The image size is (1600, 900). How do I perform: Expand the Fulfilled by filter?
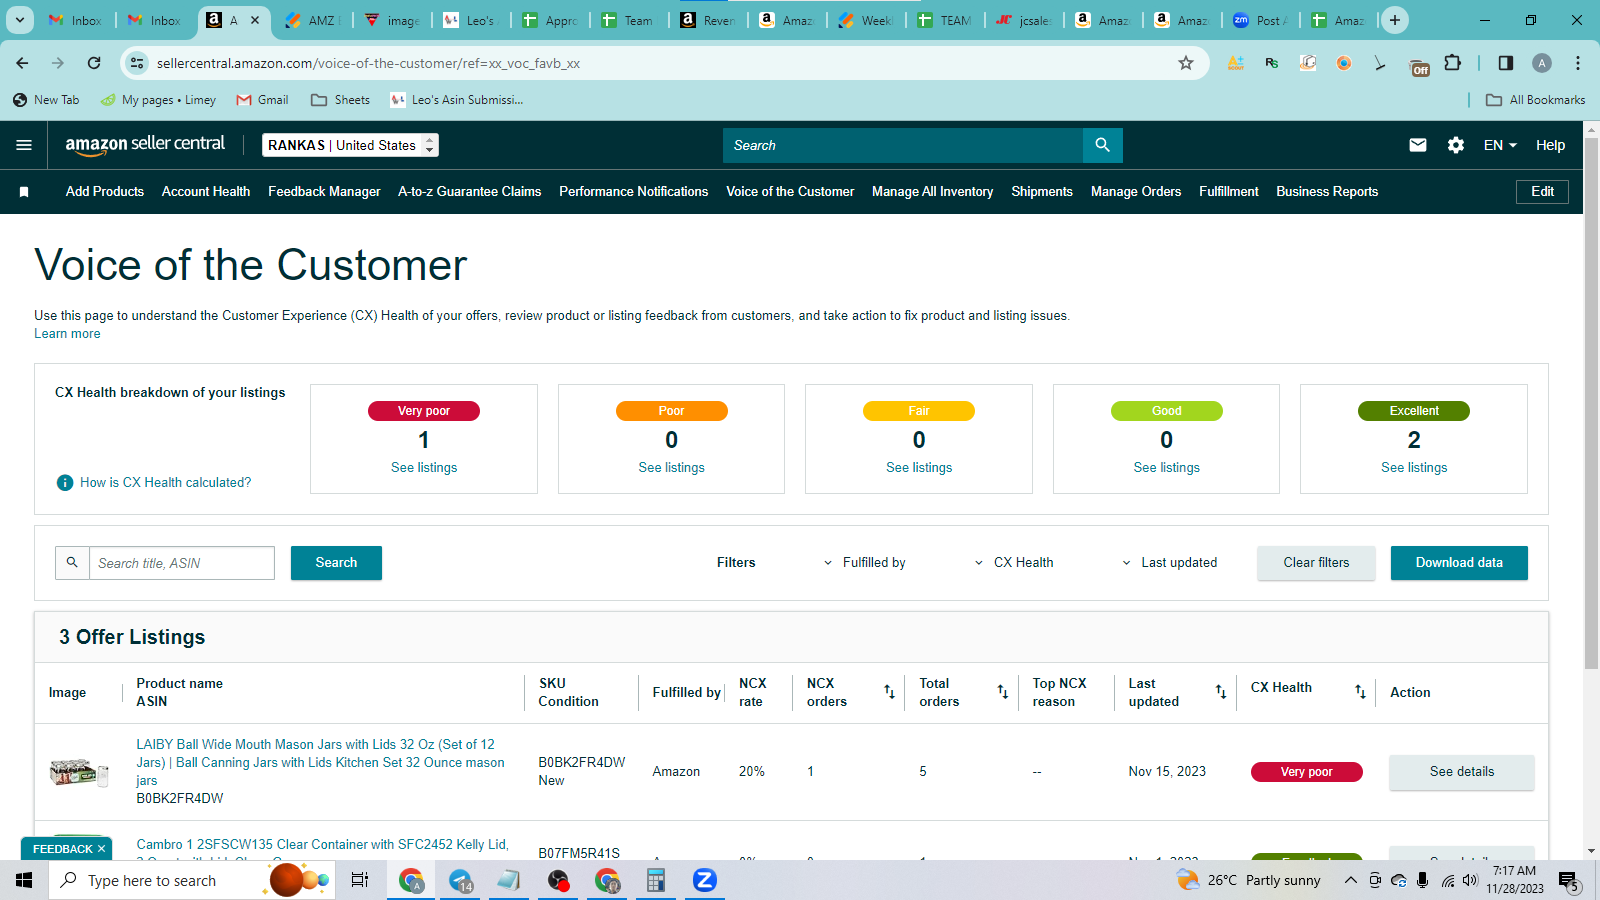(x=864, y=563)
